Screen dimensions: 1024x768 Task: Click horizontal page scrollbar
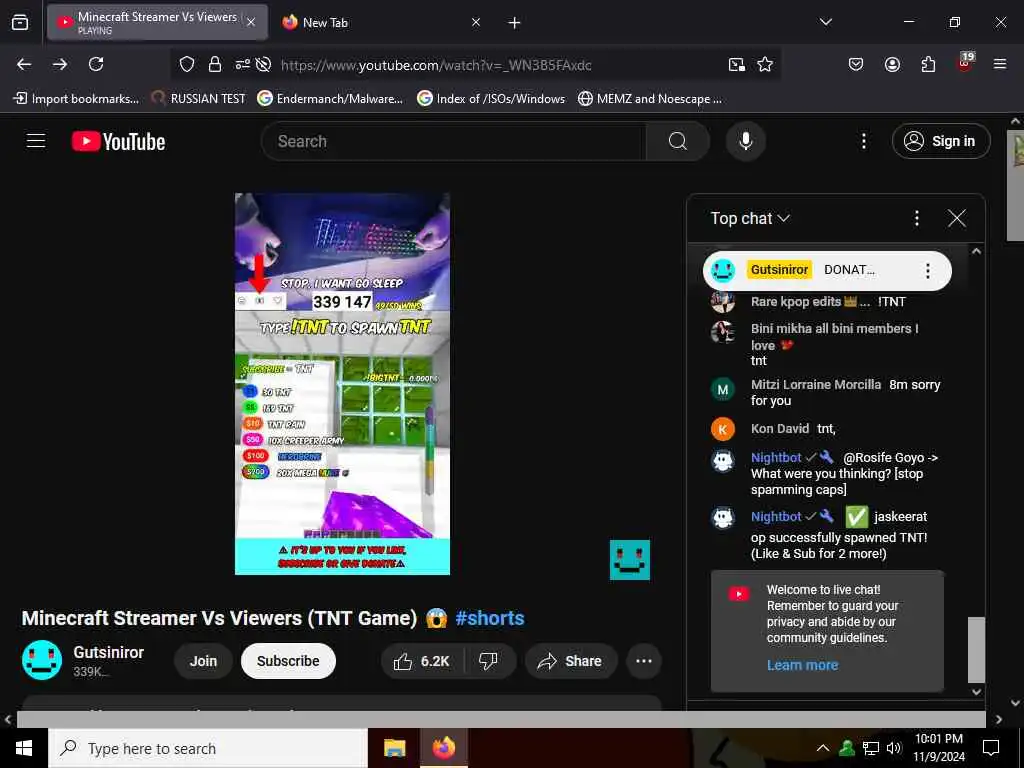click(x=501, y=719)
